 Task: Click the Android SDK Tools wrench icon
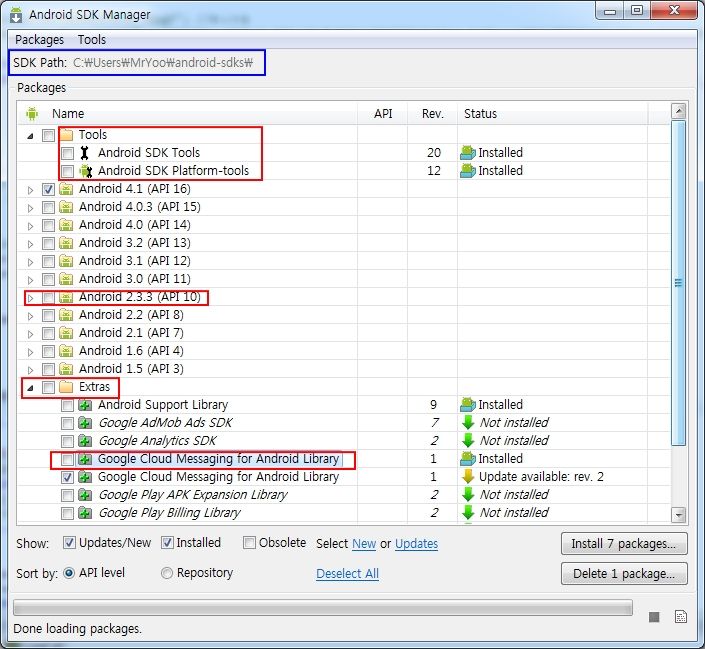click(x=85, y=153)
